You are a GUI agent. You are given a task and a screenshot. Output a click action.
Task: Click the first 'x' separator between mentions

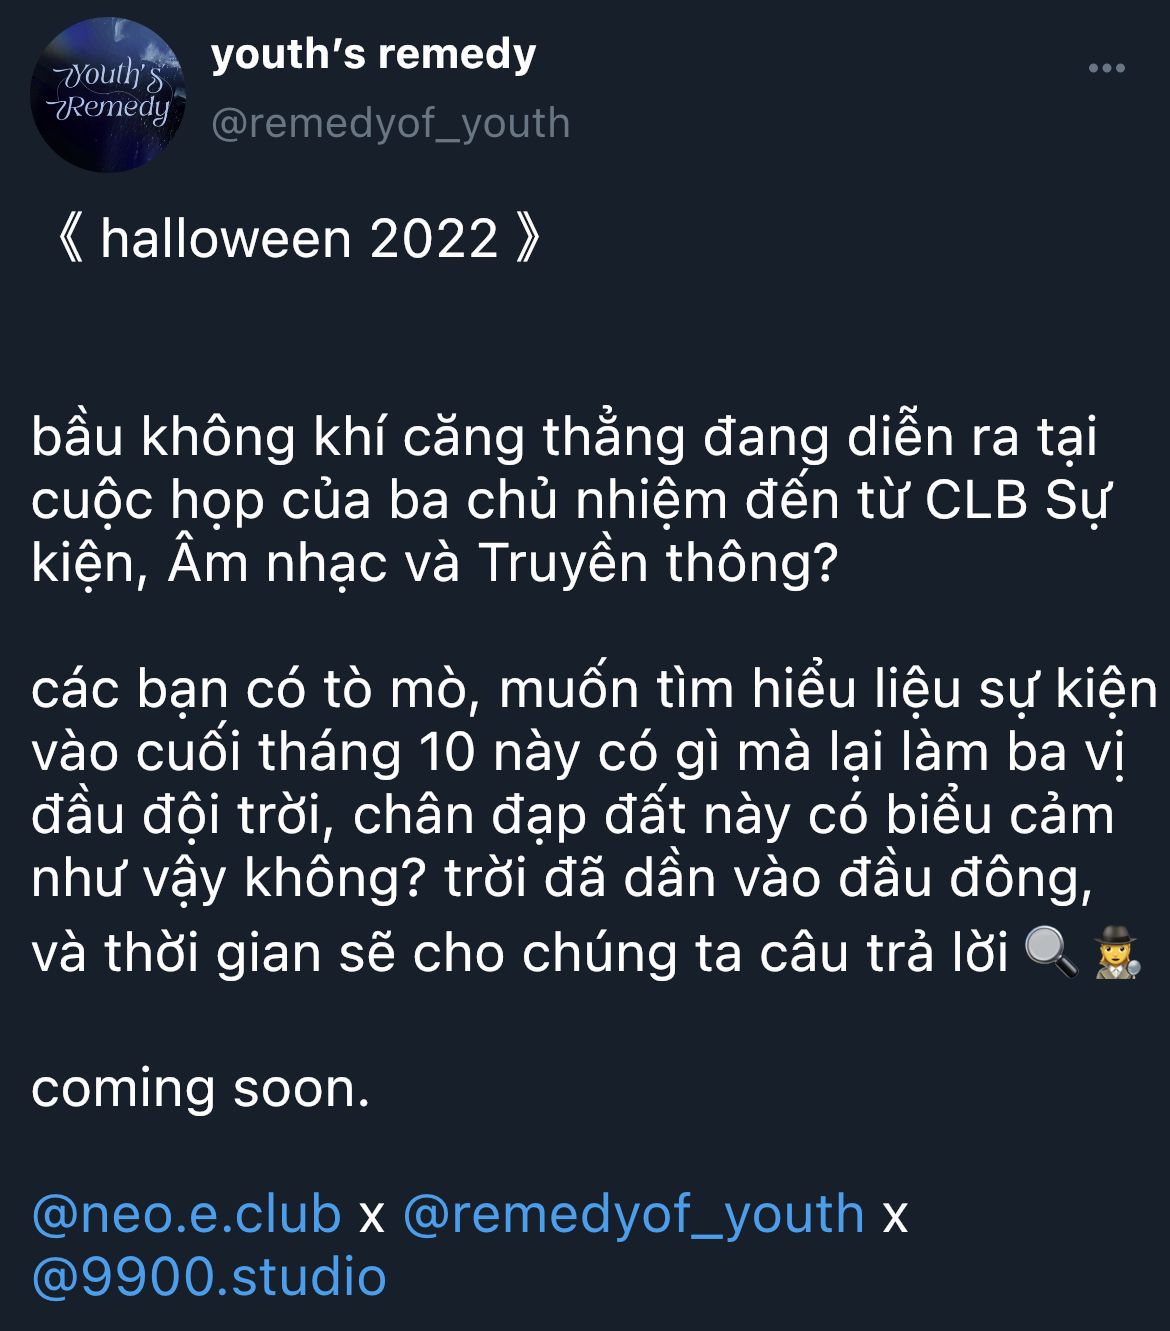click(372, 1215)
